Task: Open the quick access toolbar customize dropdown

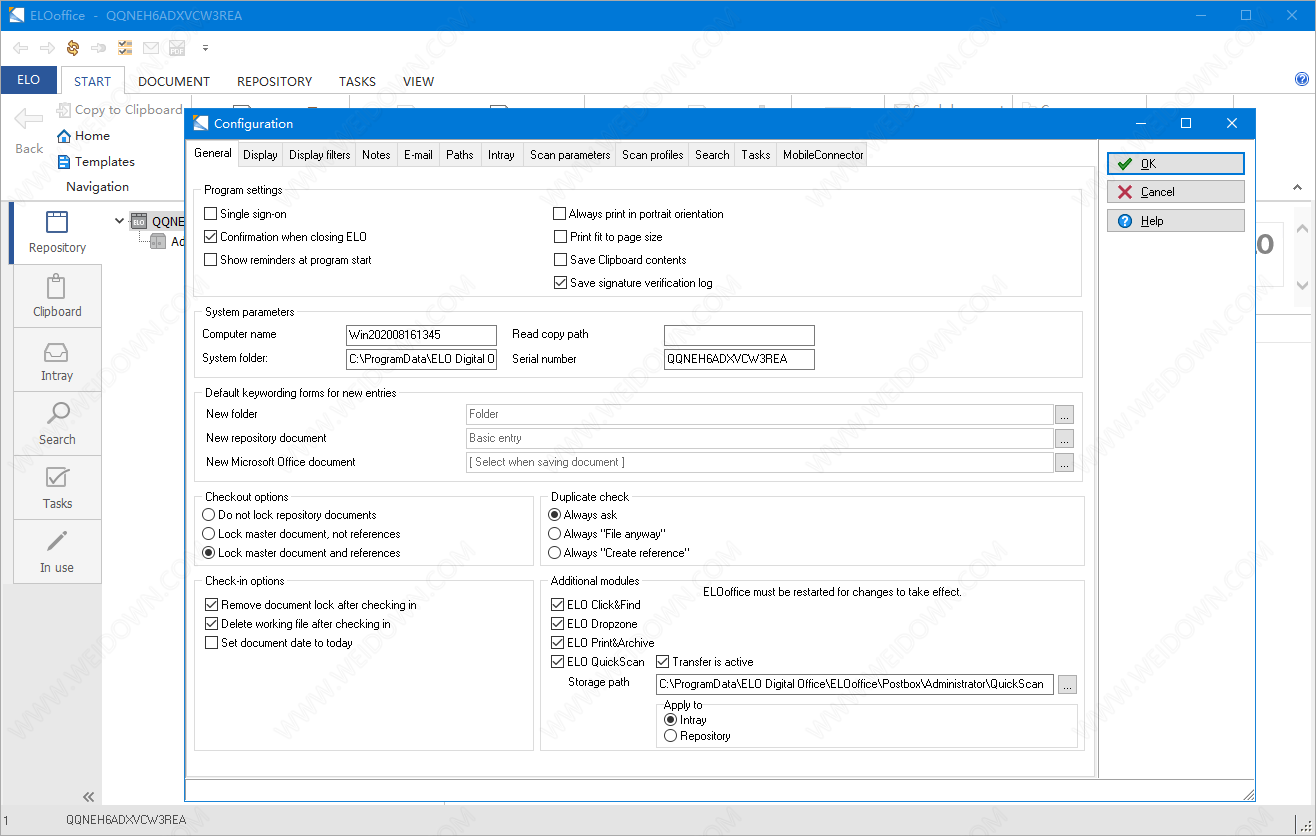Action: (x=205, y=47)
